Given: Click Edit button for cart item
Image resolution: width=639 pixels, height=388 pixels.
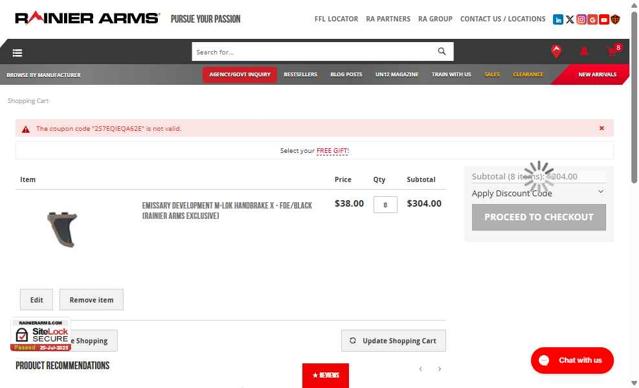Looking at the screenshot, I should point(36,300).
